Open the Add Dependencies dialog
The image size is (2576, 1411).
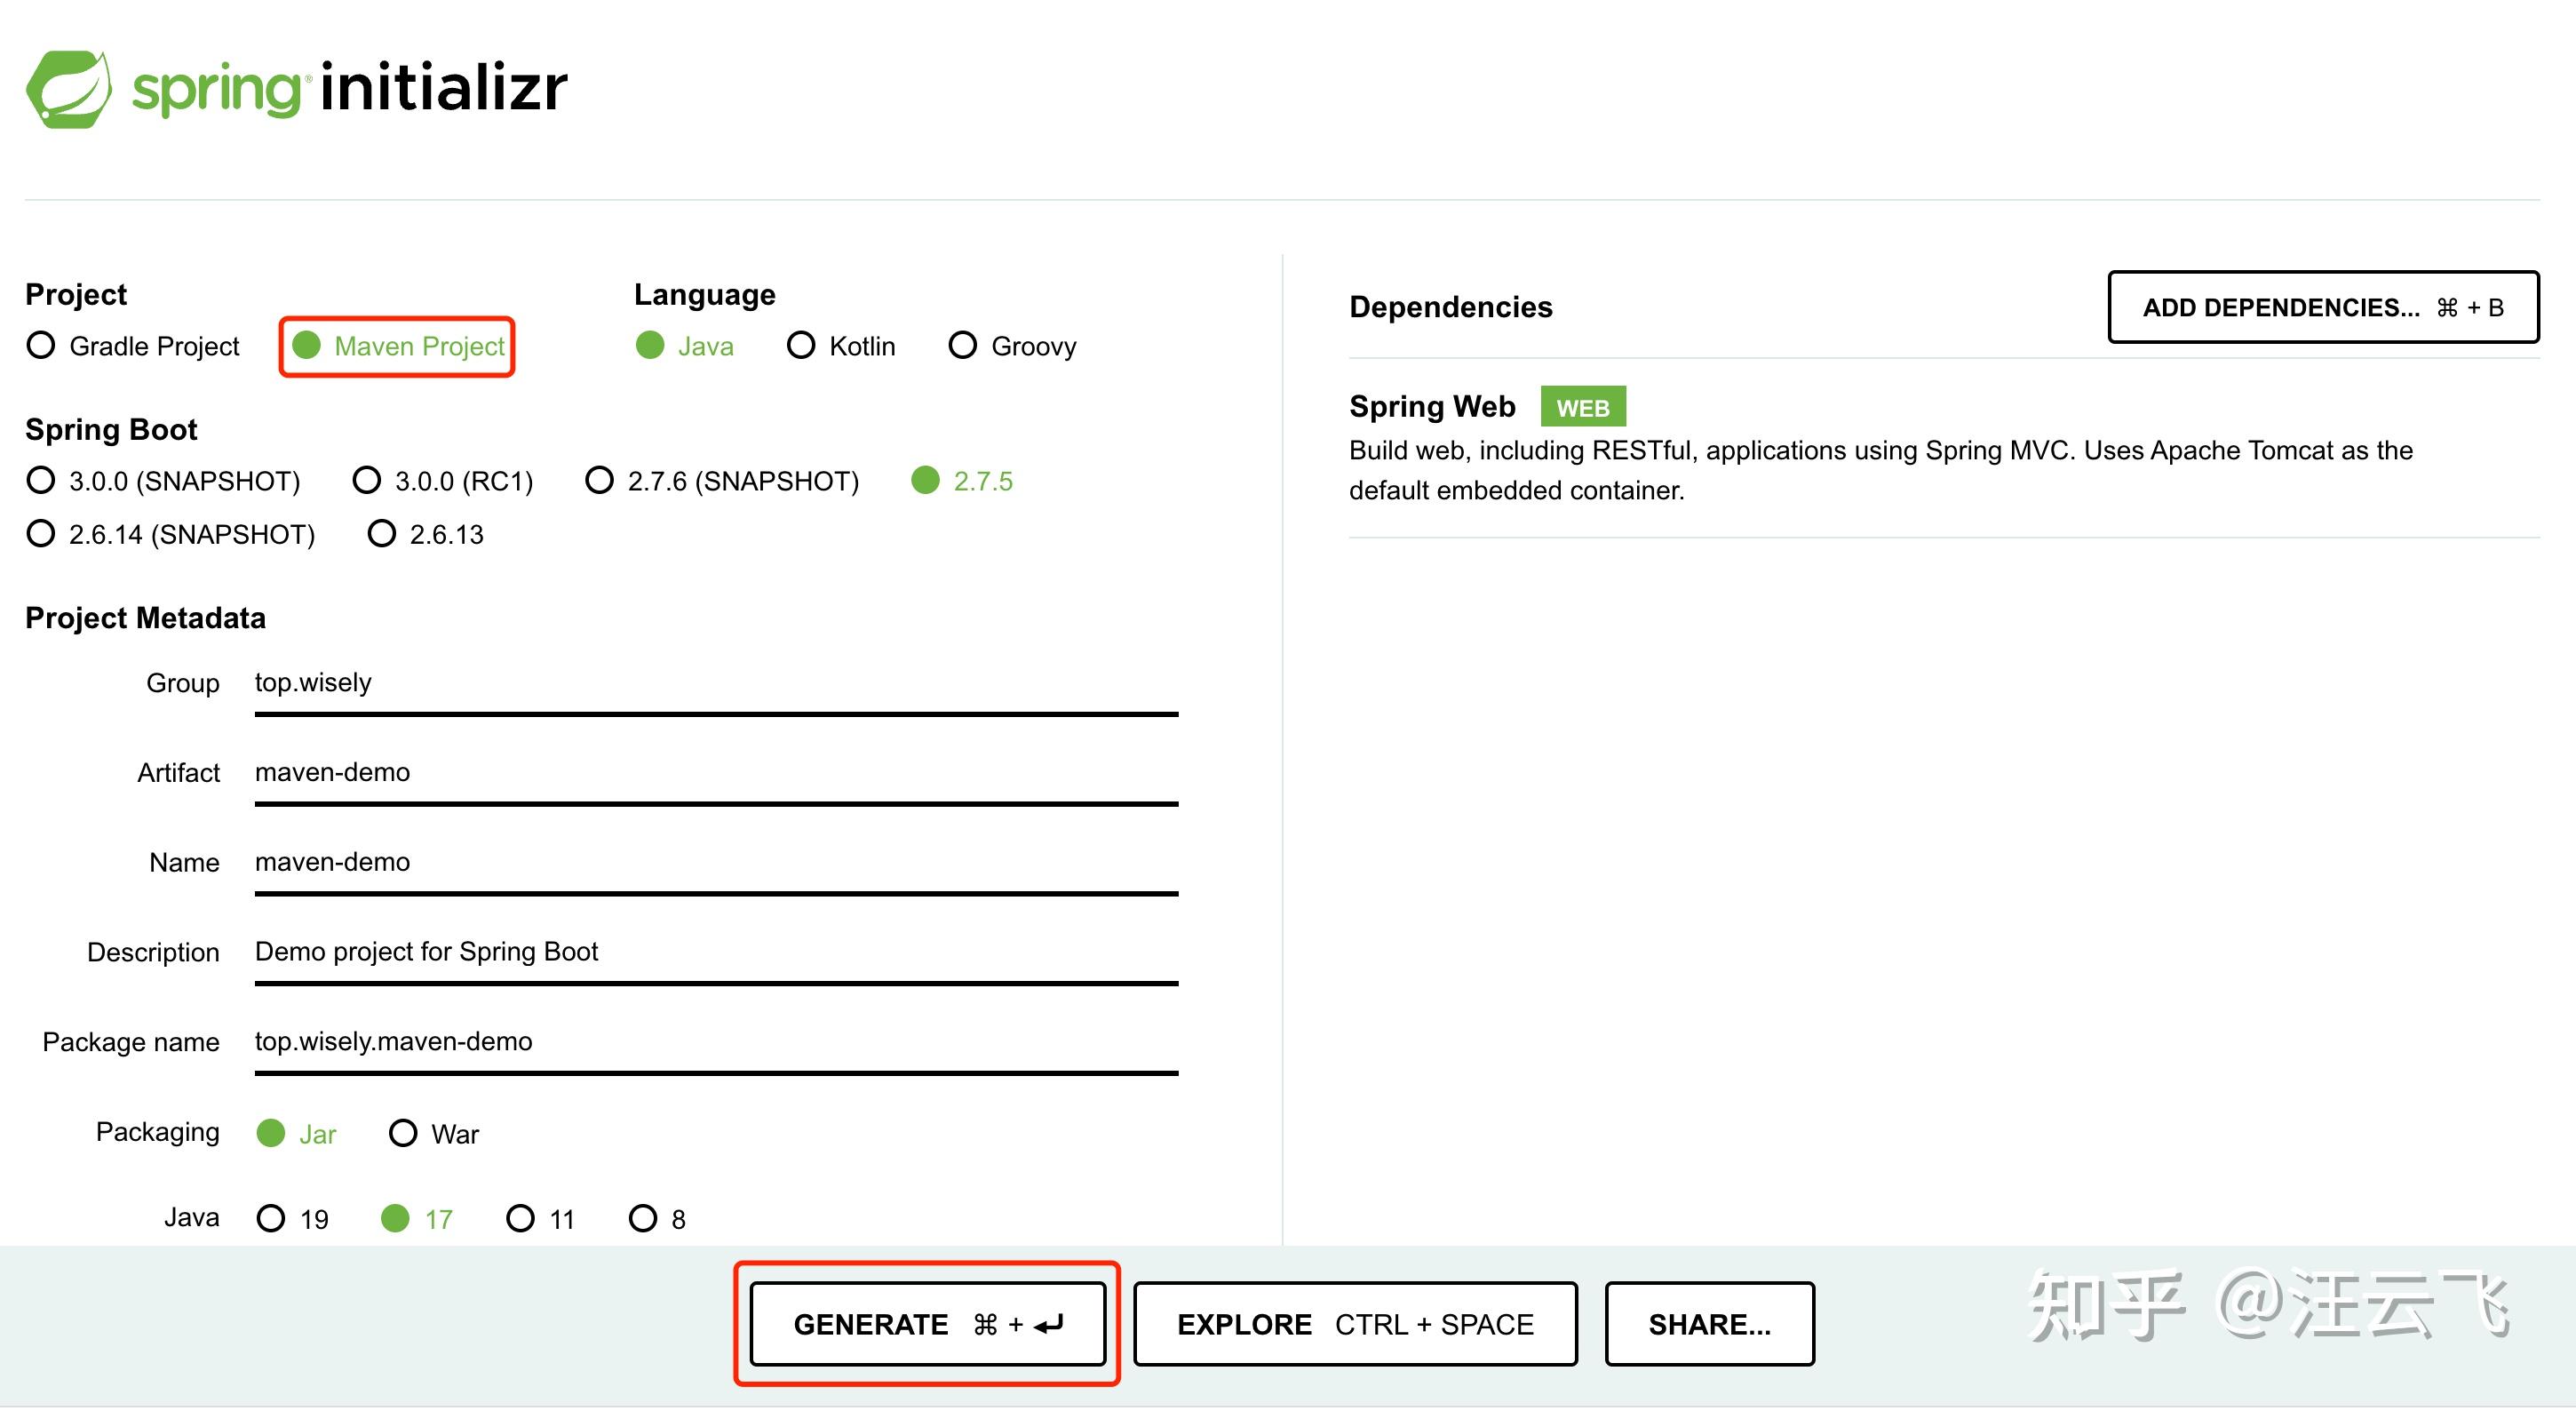[2322, 307]
